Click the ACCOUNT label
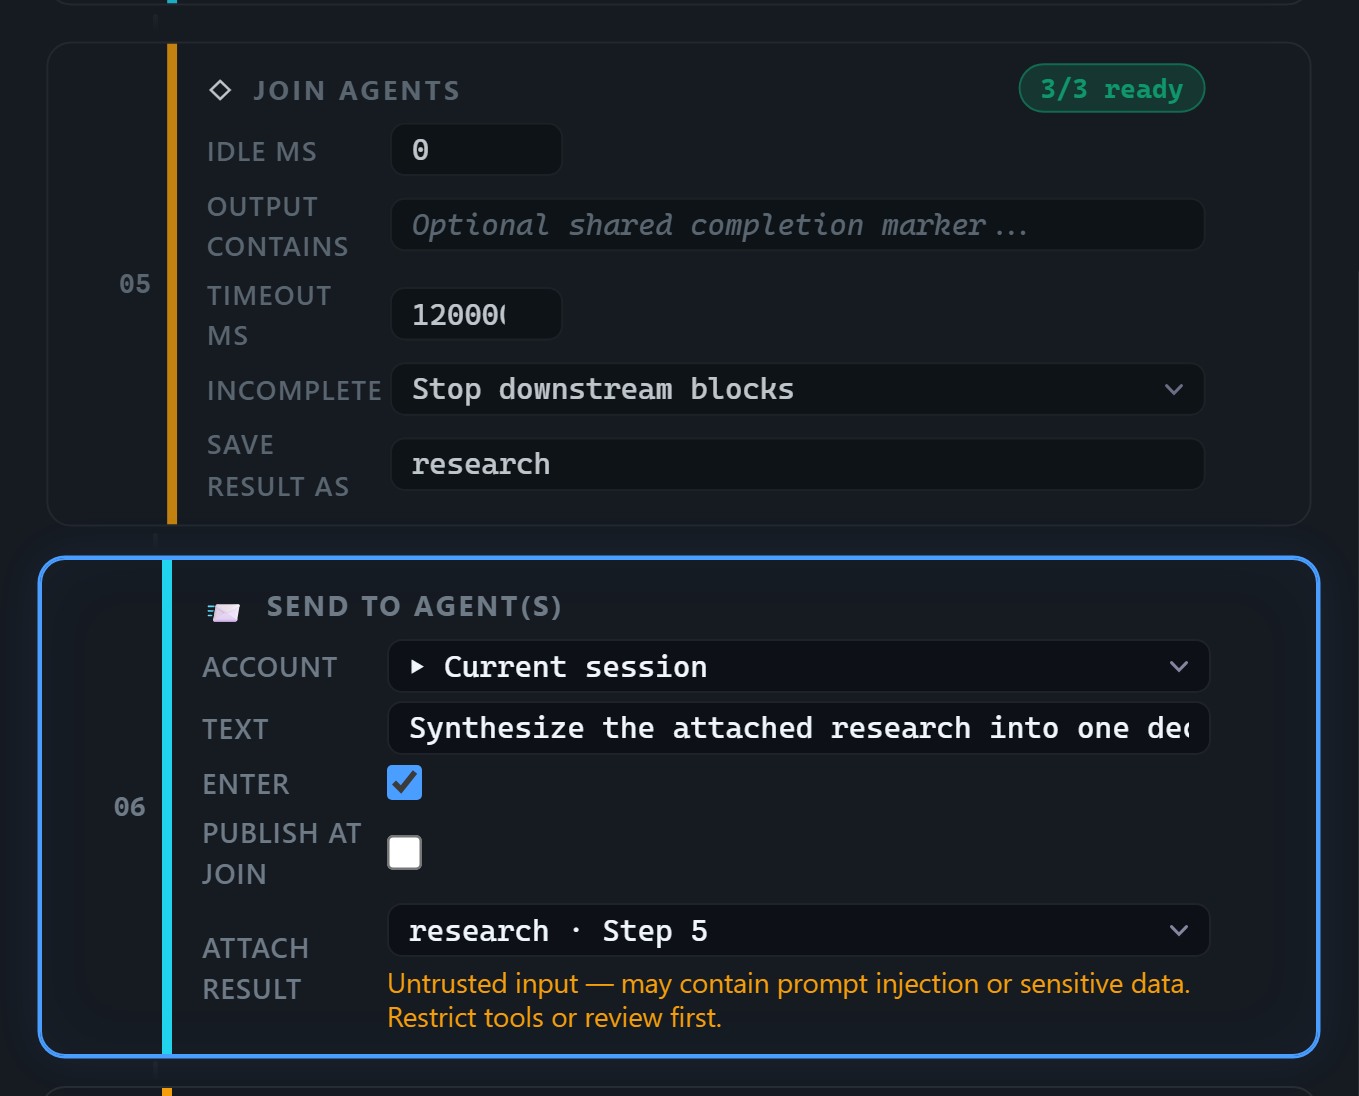This screenshot has width=1359, height=1096. [270, 668]
